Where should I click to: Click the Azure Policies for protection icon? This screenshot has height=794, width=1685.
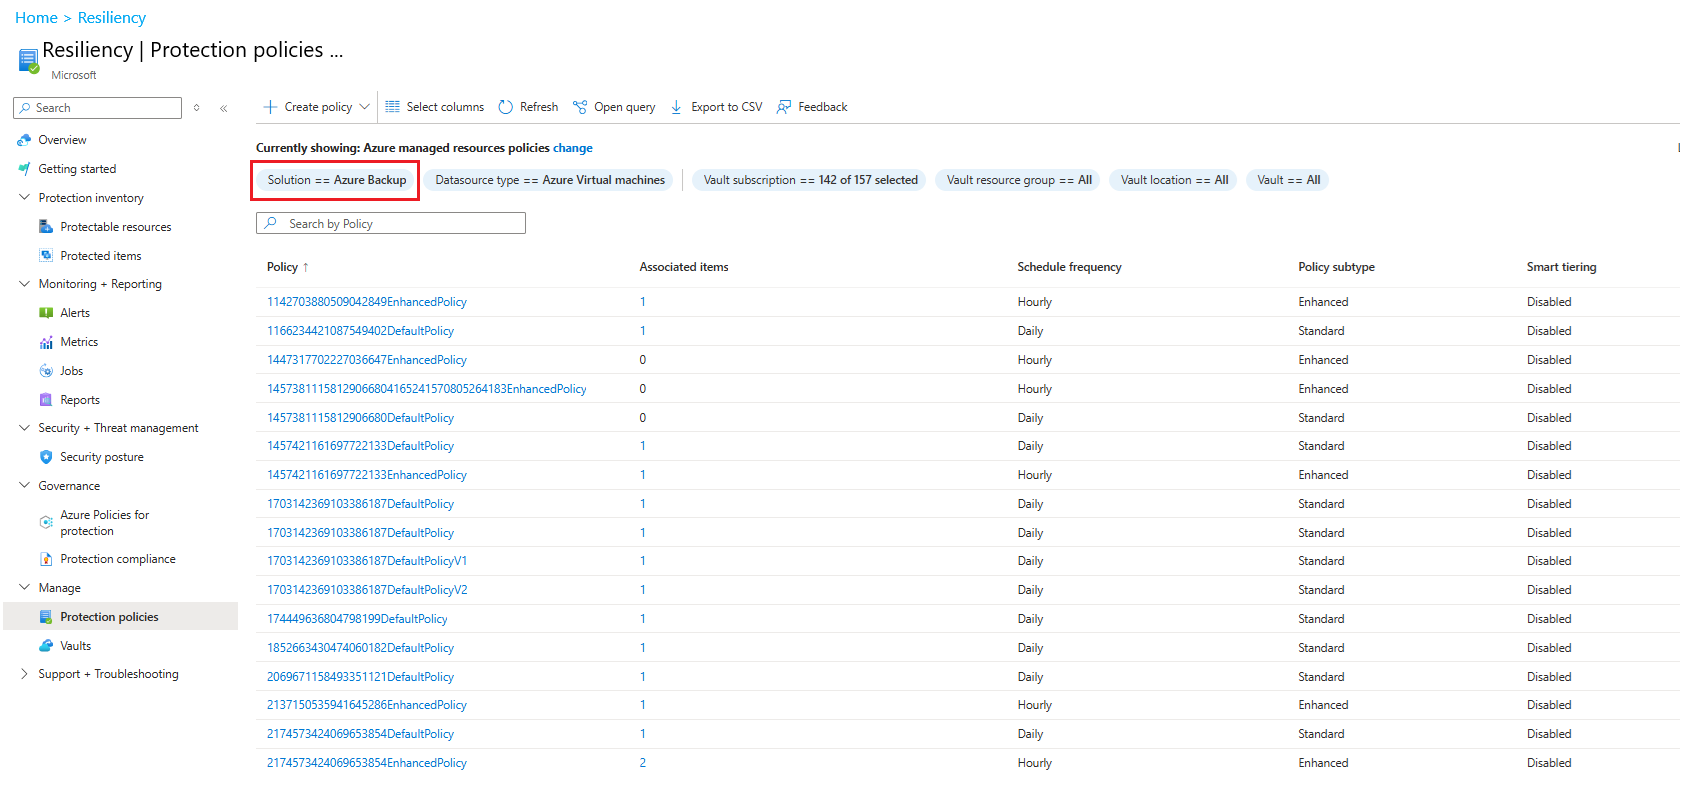[46, 522]
